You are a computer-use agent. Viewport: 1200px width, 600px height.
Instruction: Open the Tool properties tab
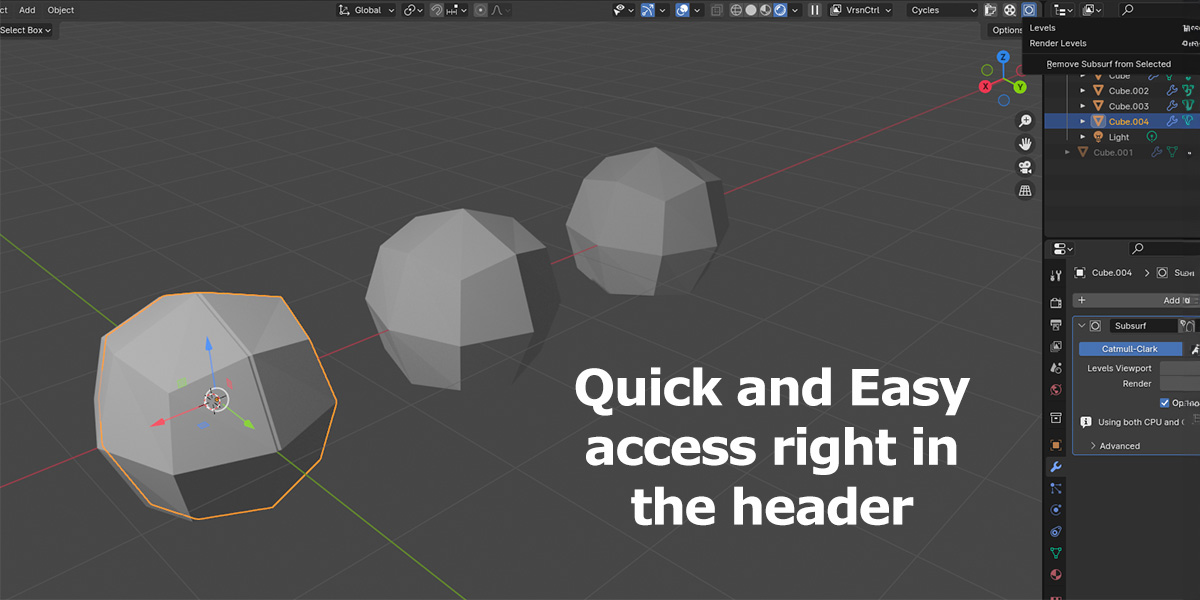(x=1056, y=276)
